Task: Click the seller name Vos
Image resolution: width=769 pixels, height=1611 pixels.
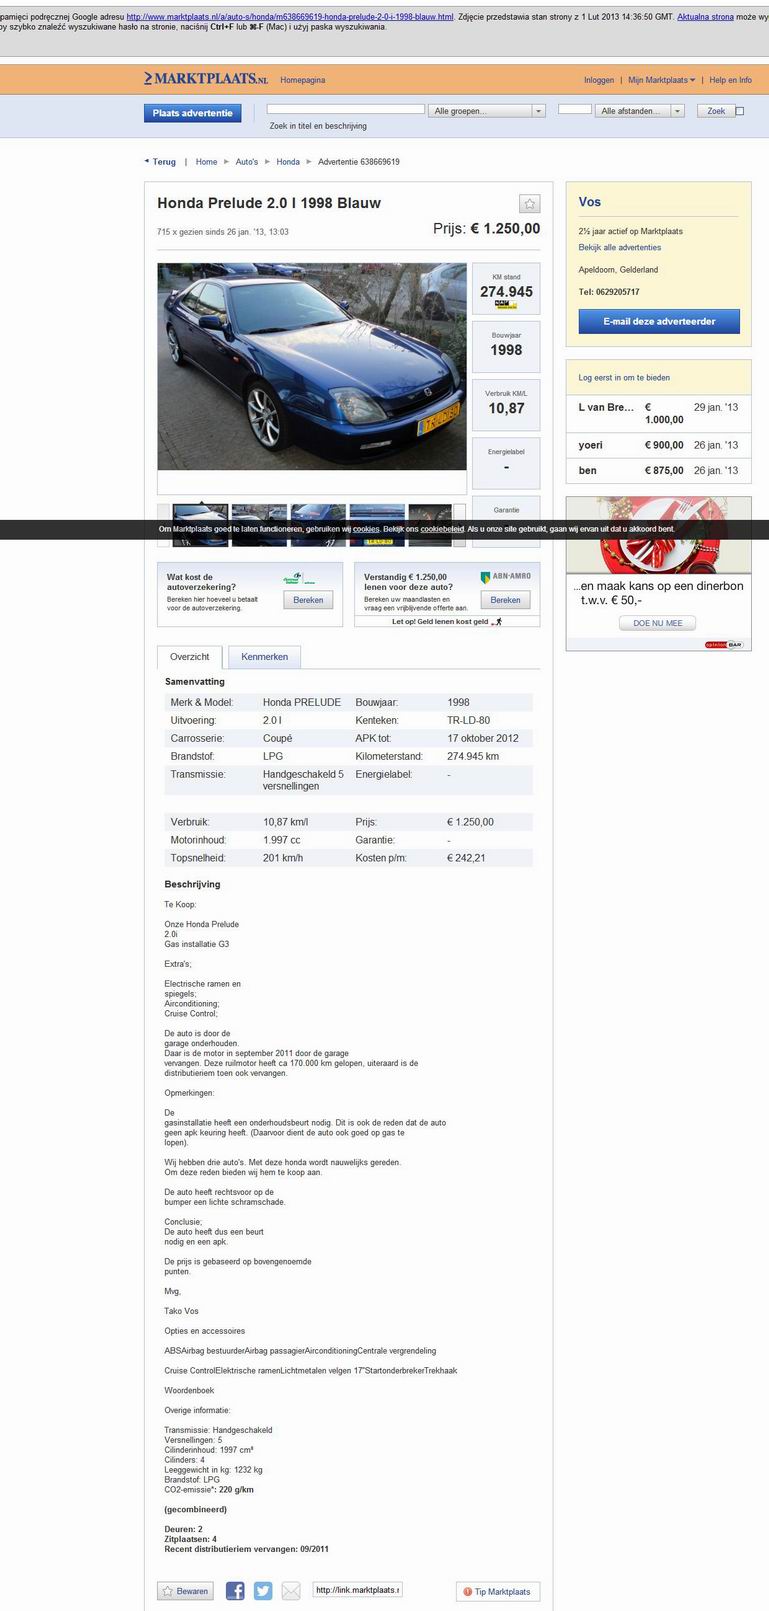Action: [x=589, y=202]
